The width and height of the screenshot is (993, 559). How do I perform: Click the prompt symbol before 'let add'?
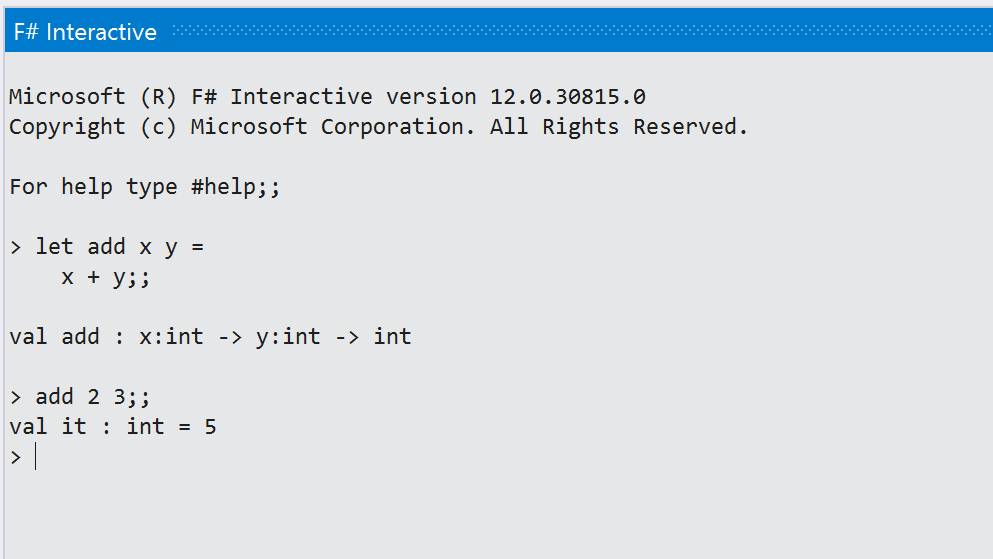(15, 247)
